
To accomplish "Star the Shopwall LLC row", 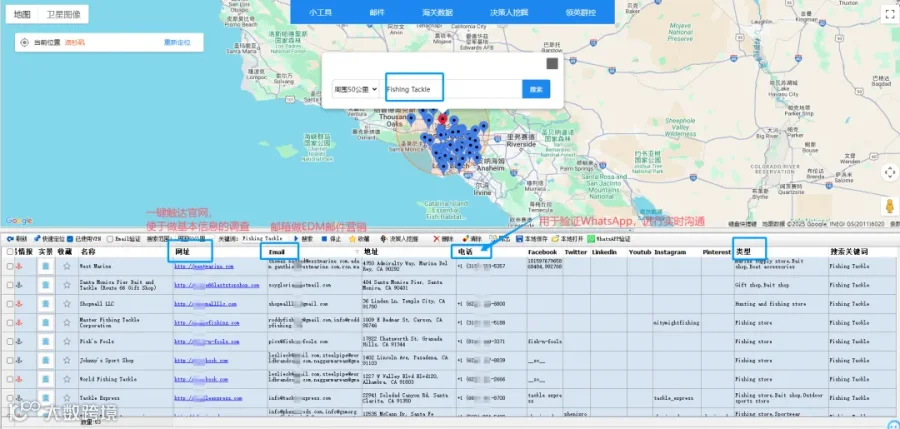I will tap(67, 304).
